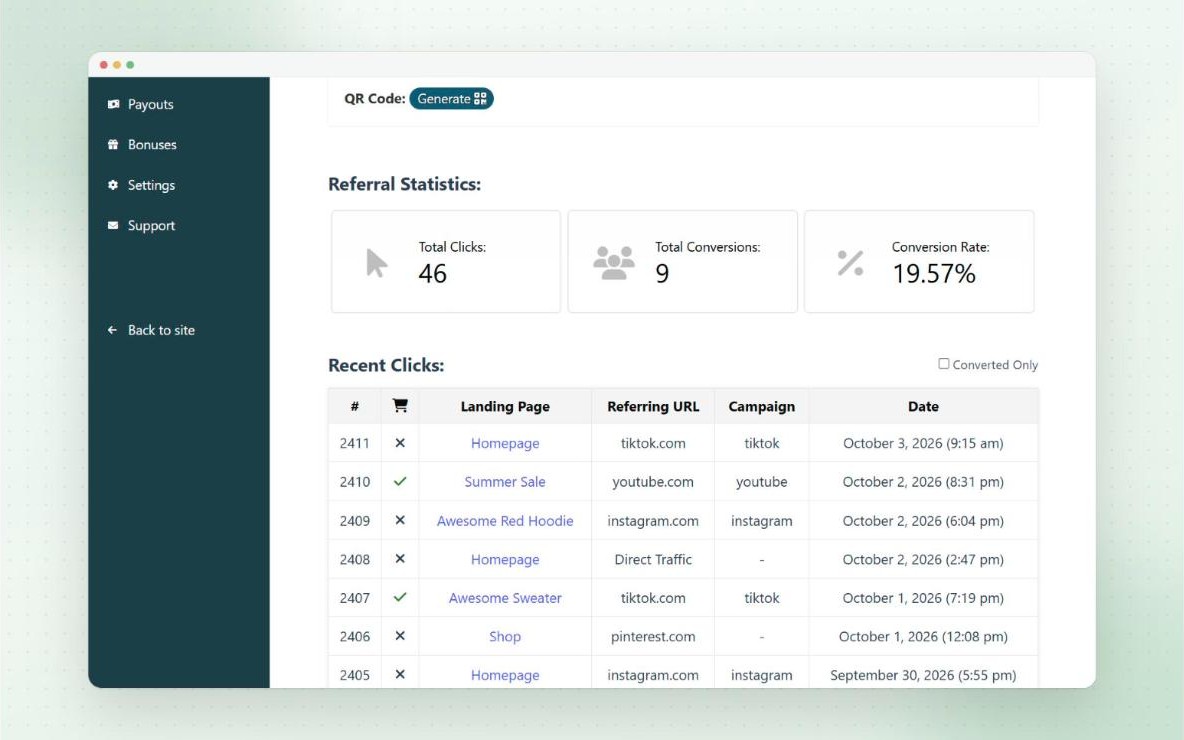Click the not-converted X icon in row 2406

point(400,636)
